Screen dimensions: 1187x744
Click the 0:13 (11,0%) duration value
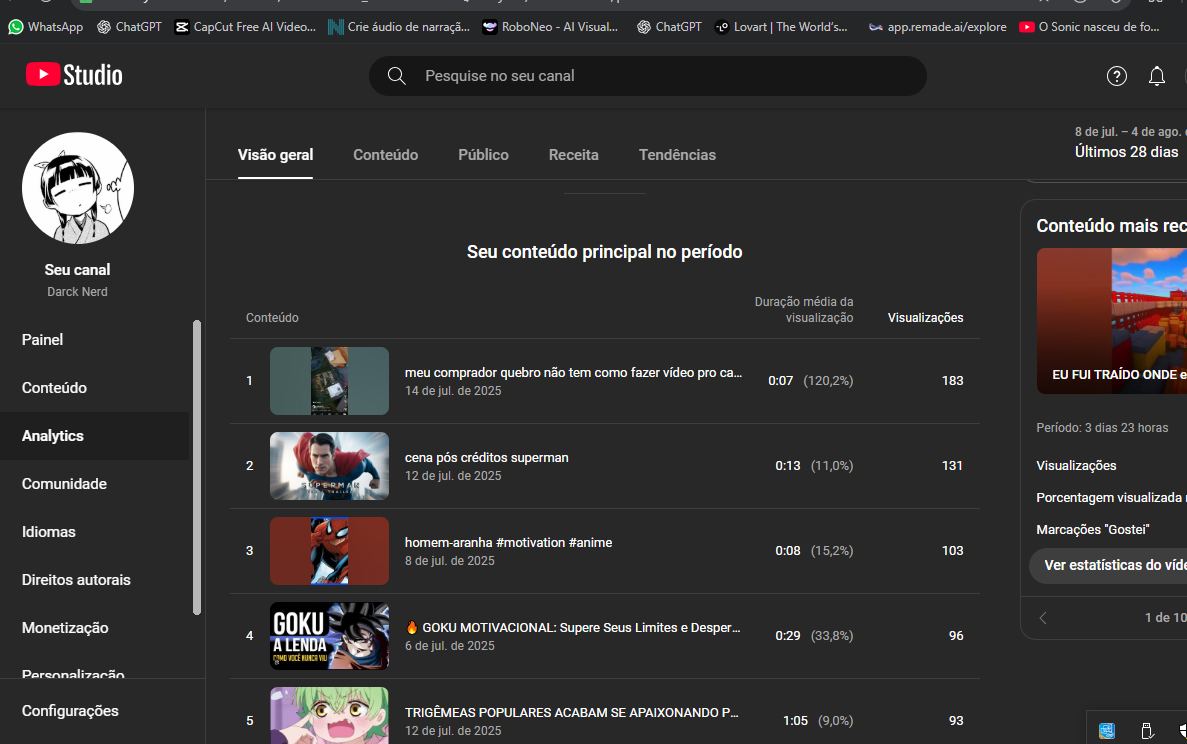click(x=814, y=465)
